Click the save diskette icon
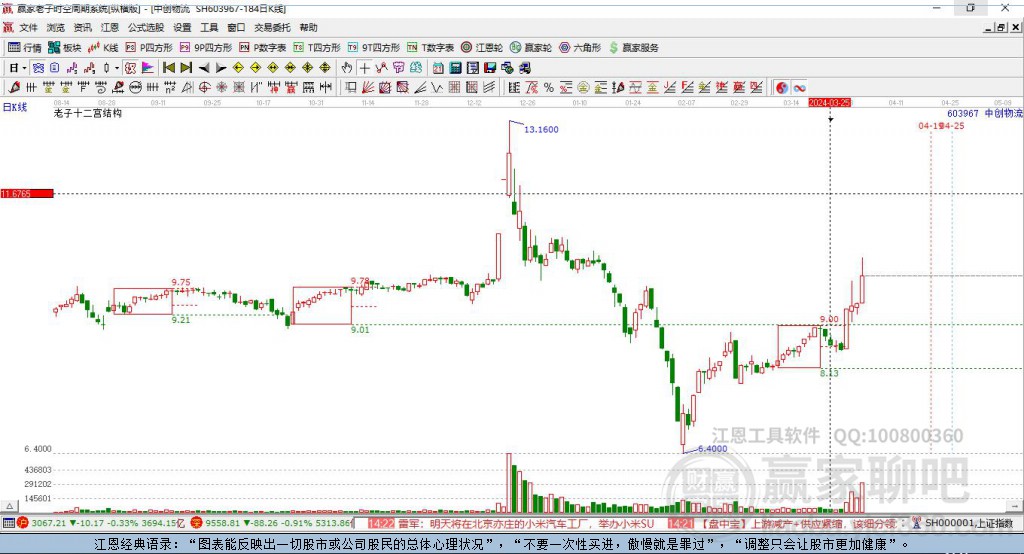Screen dimensions: 1024x554 pos(490,68)
